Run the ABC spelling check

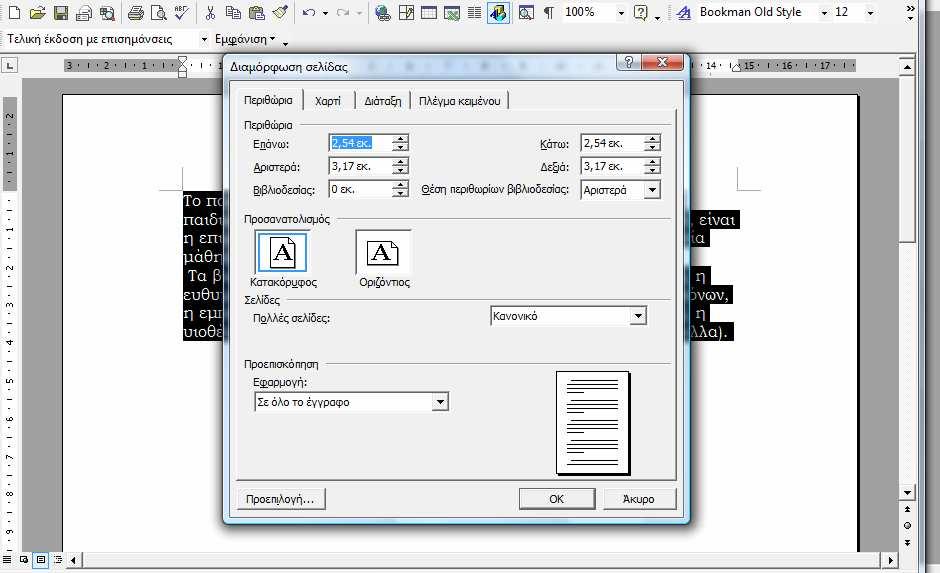(181, 13)
